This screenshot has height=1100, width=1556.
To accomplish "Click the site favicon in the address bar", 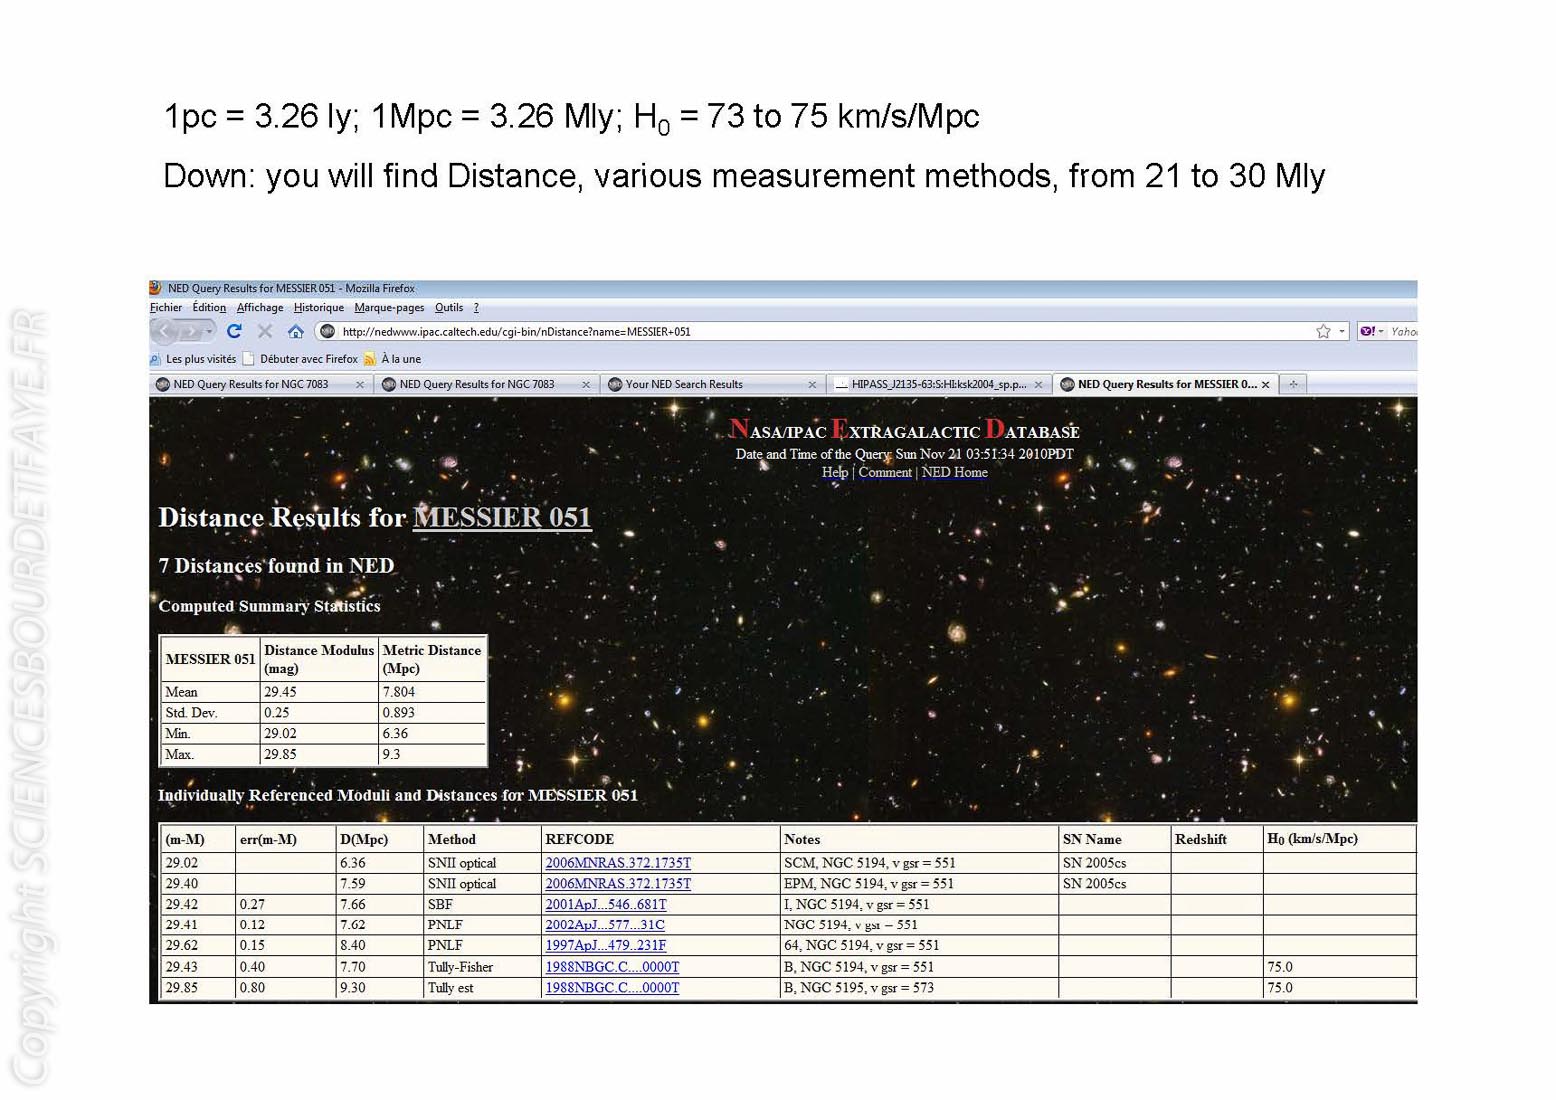I will [327, 331].
